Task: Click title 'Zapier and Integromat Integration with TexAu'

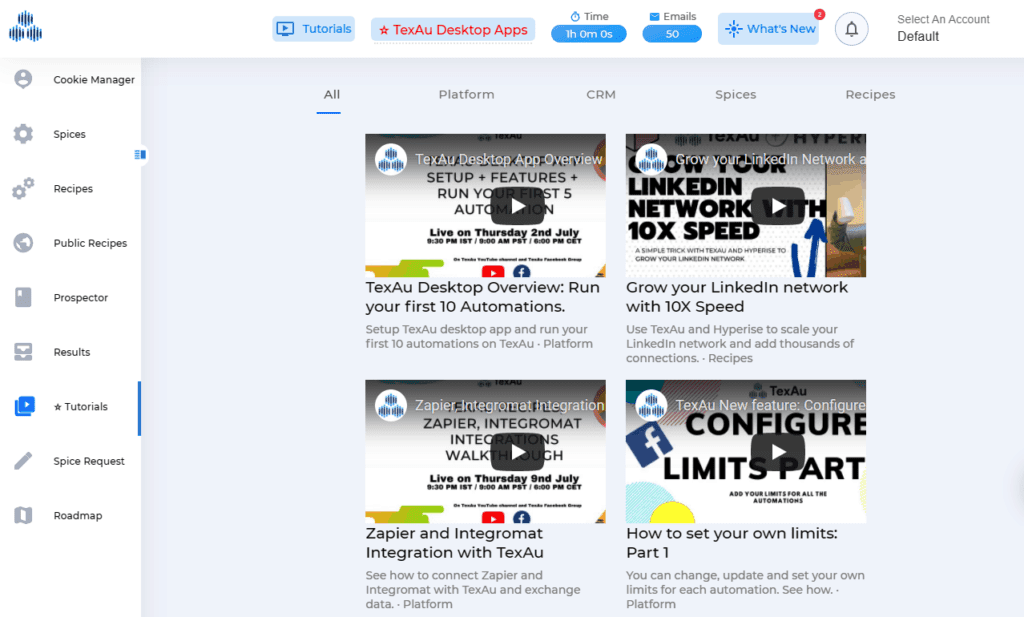Action: 455,543
